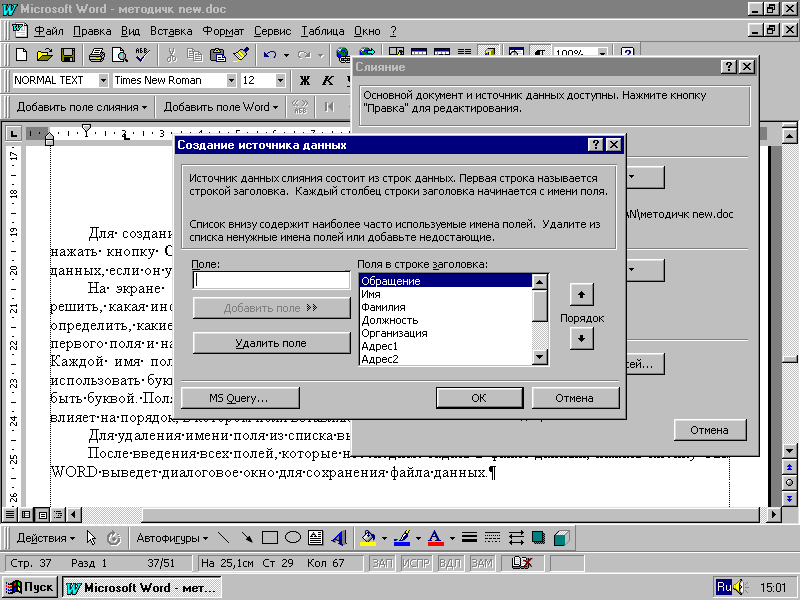Click the Open file folder icon

point(44,55)
